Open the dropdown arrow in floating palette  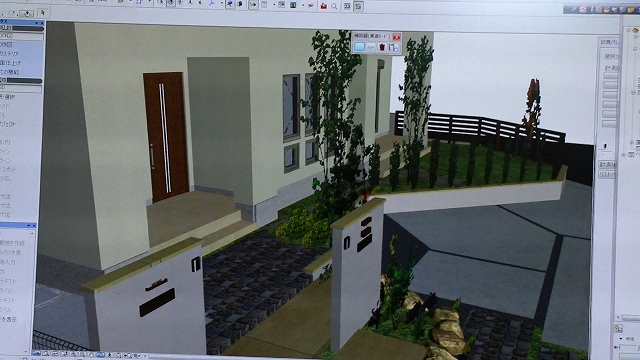(371, 47)
